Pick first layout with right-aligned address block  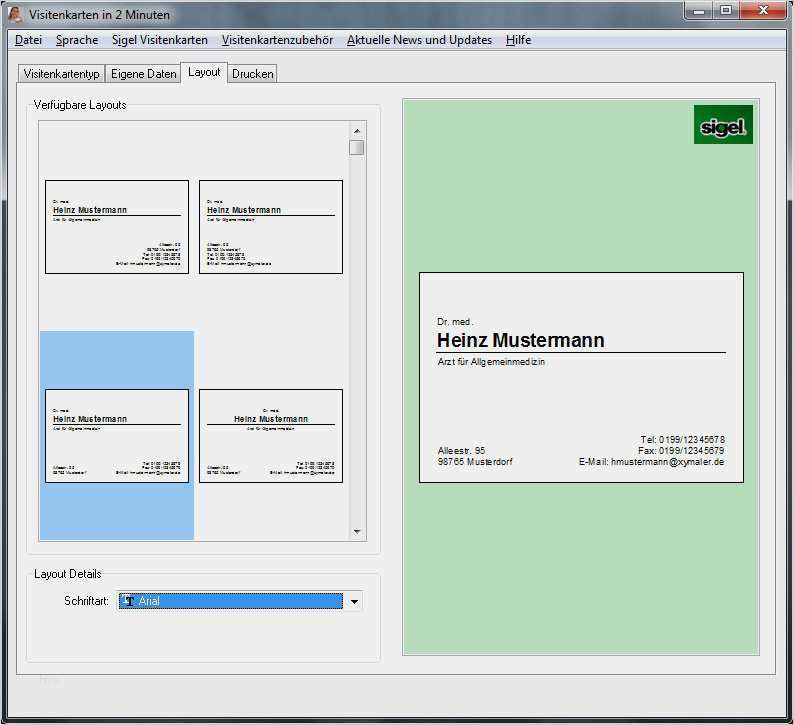click(117, 227)
